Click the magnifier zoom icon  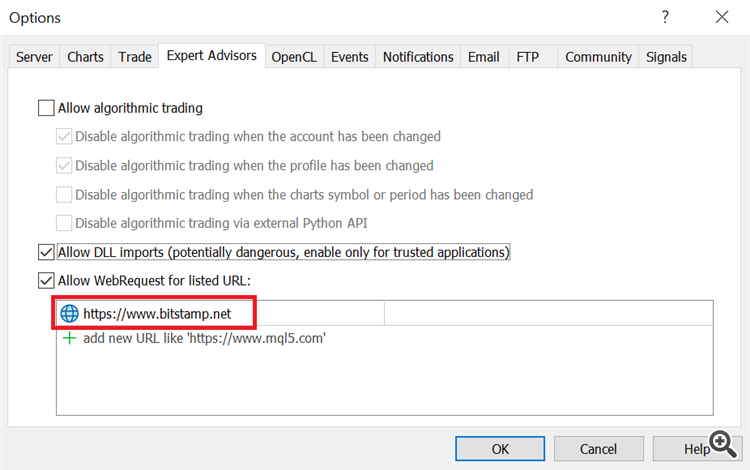pos(723,444)
